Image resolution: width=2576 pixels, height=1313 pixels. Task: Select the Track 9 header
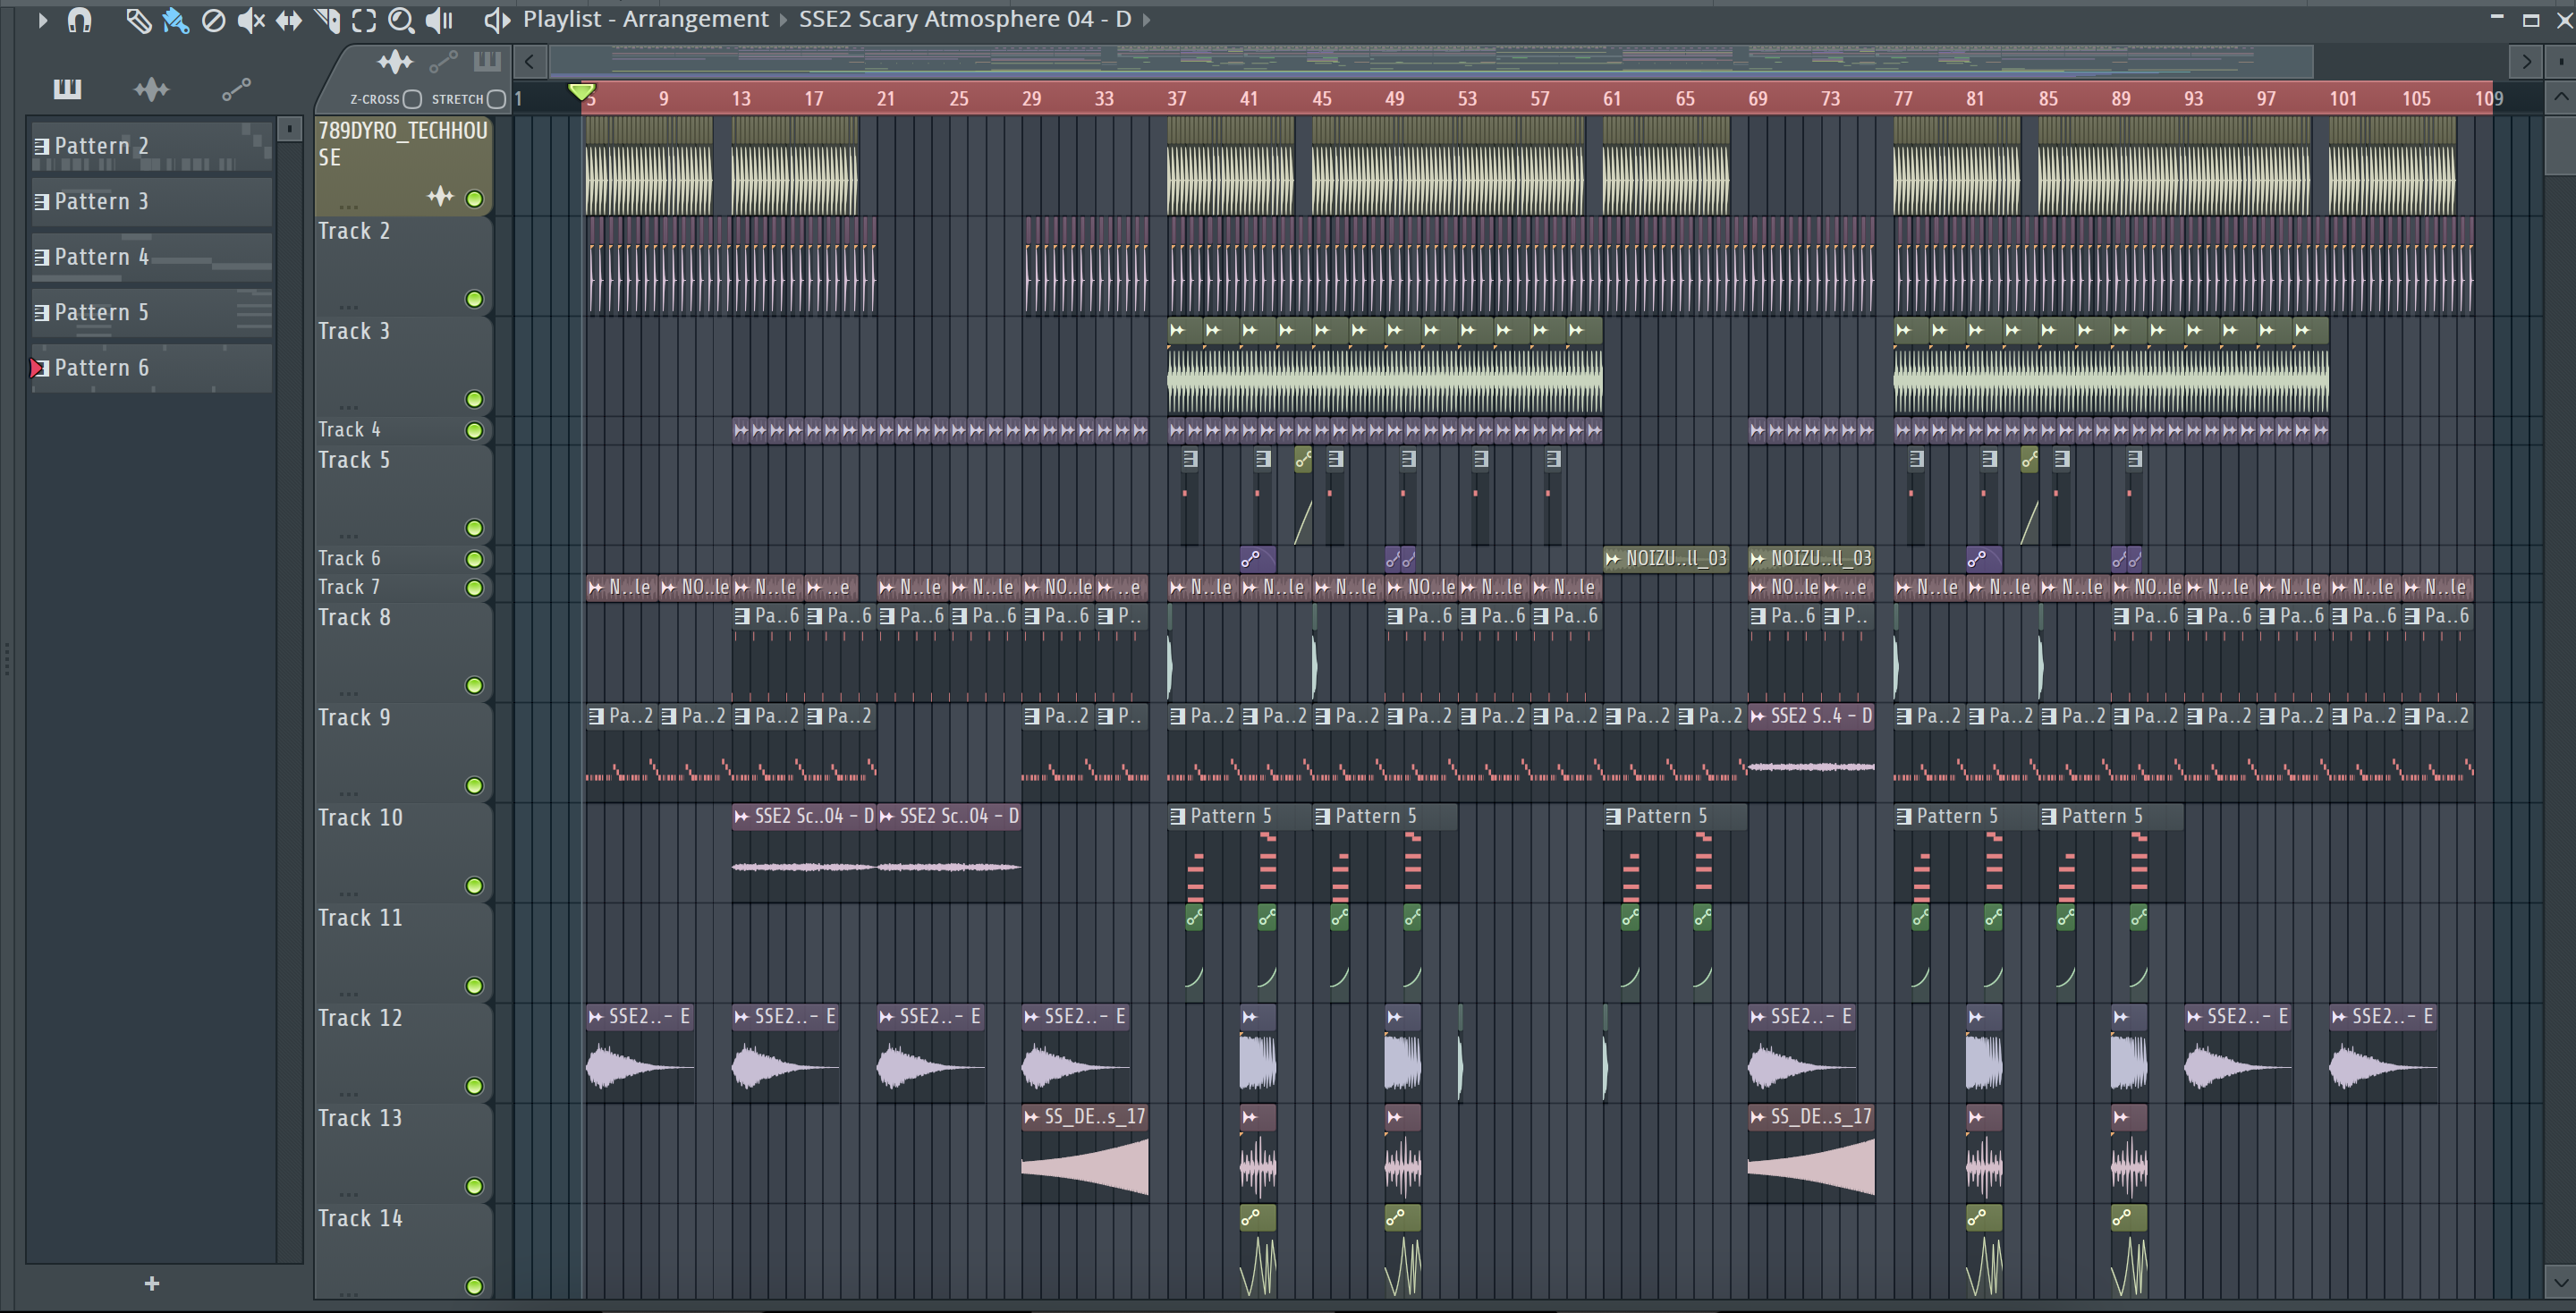click(x=403, y=752)
